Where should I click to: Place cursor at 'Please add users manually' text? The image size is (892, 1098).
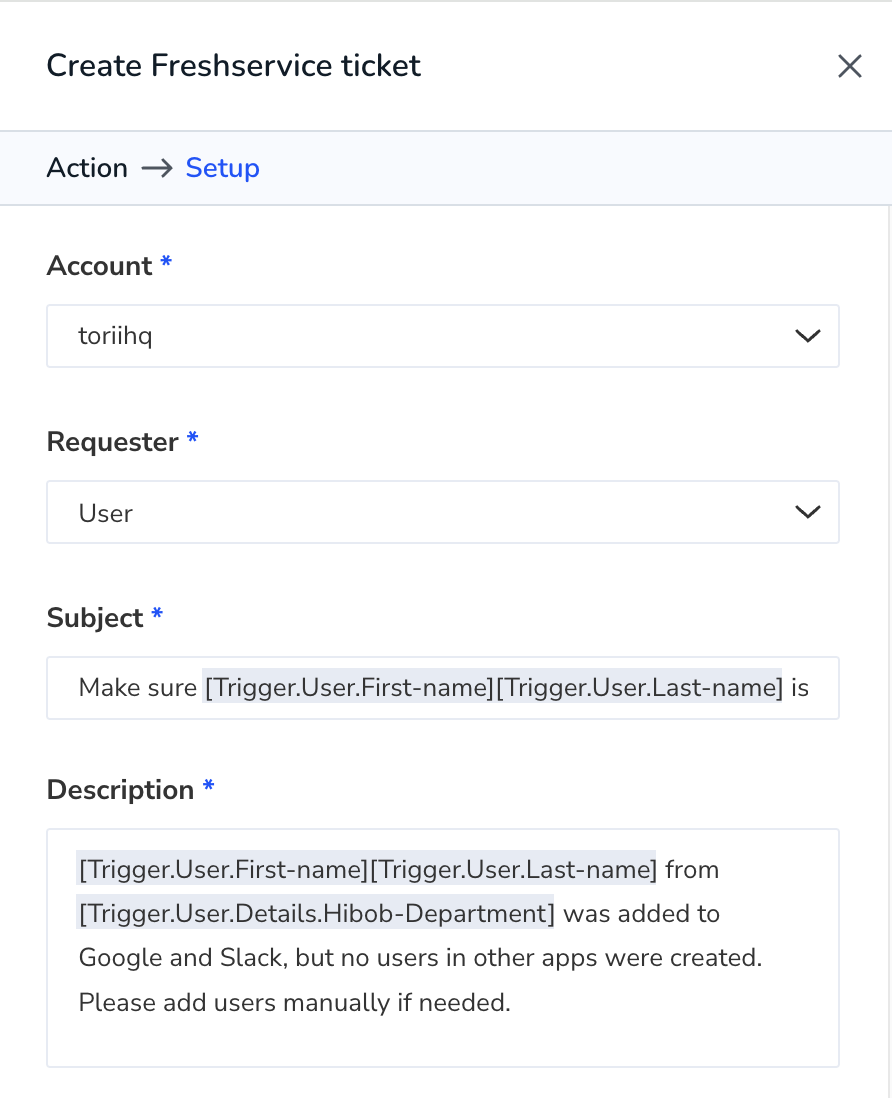pos(235,1003)
